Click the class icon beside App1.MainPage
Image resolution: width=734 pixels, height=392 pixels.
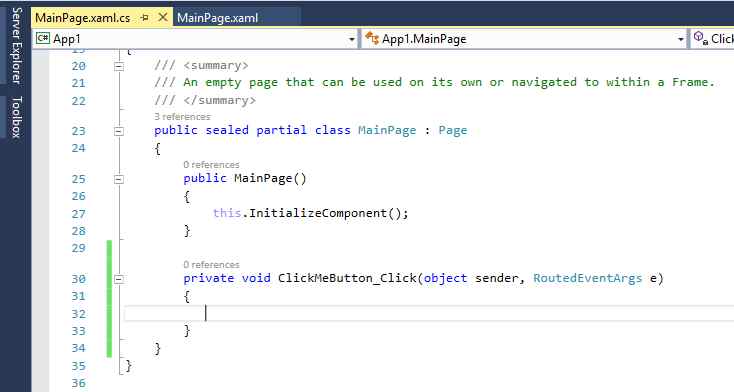pos(372,38)
